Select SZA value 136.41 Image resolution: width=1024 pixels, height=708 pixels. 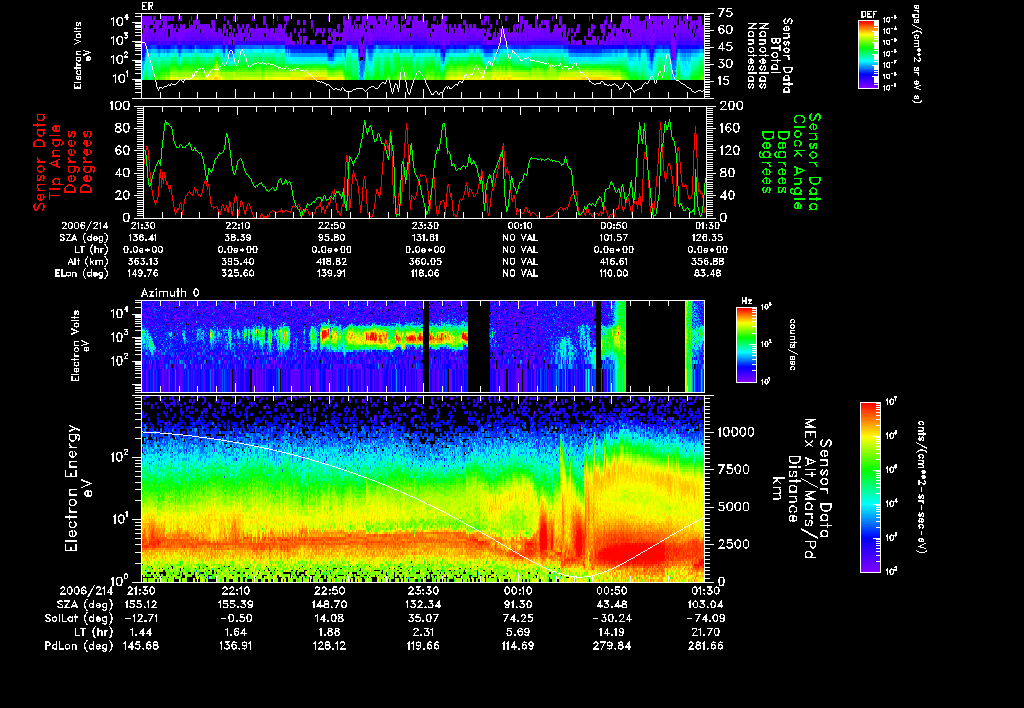click(x=144, y=238)
